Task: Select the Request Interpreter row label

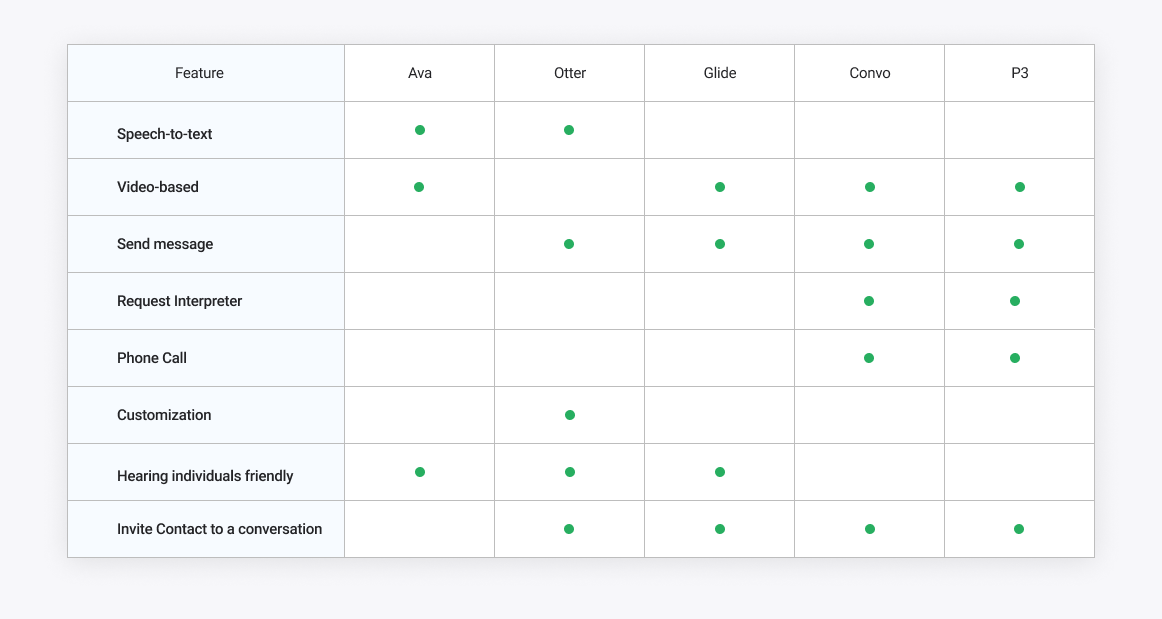Action: click(x=179, y=301)
